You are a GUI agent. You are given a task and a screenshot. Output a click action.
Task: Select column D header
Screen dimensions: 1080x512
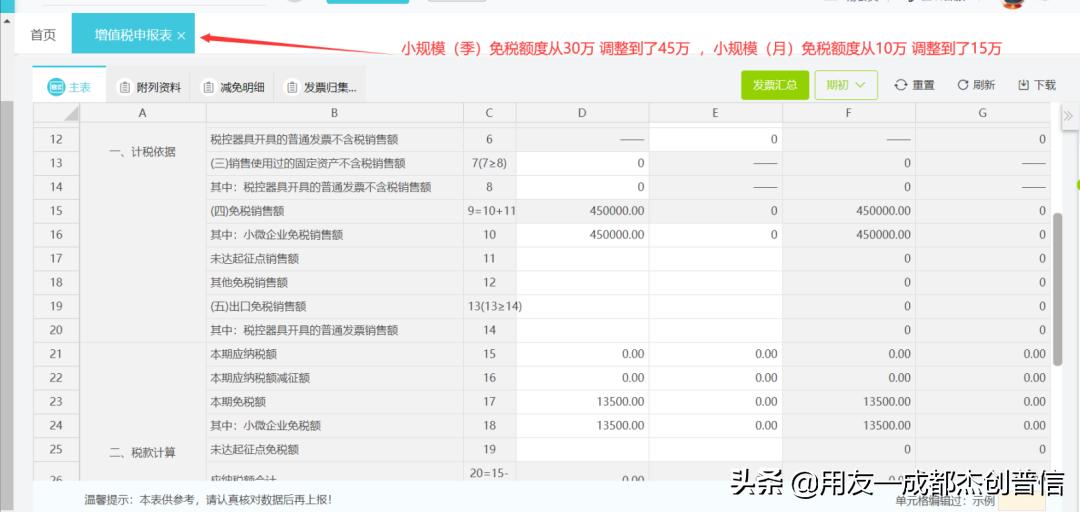point(582,113)
